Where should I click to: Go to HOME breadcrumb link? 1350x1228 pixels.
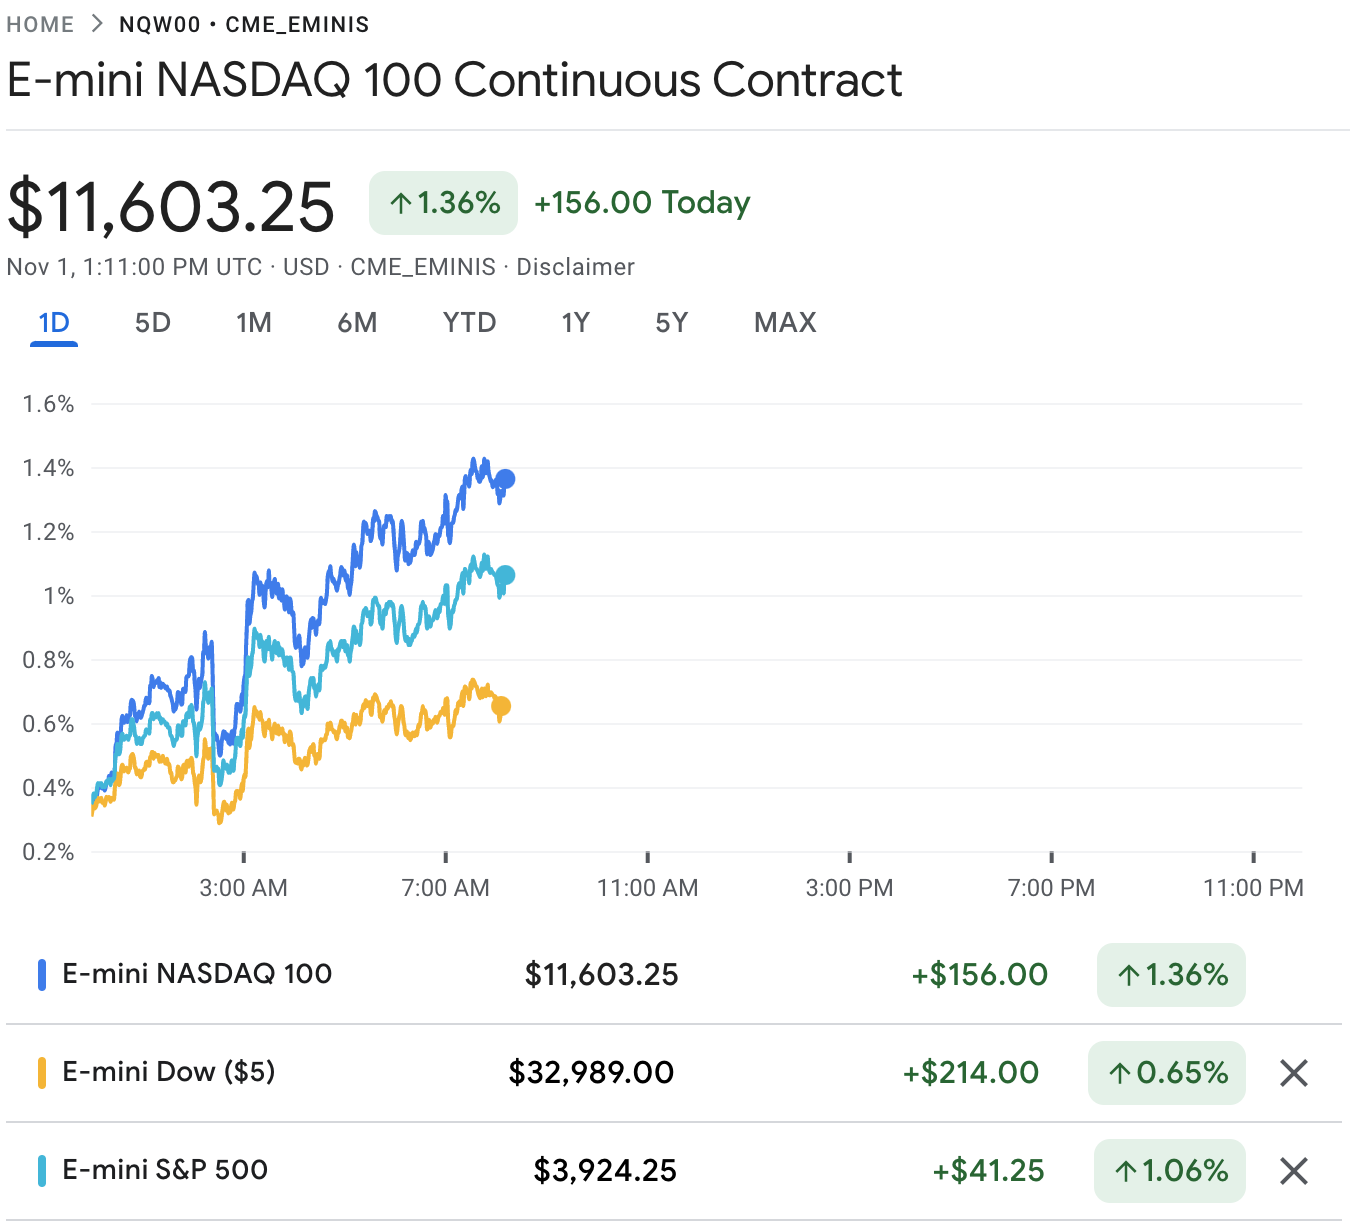(x=40, y=25)
